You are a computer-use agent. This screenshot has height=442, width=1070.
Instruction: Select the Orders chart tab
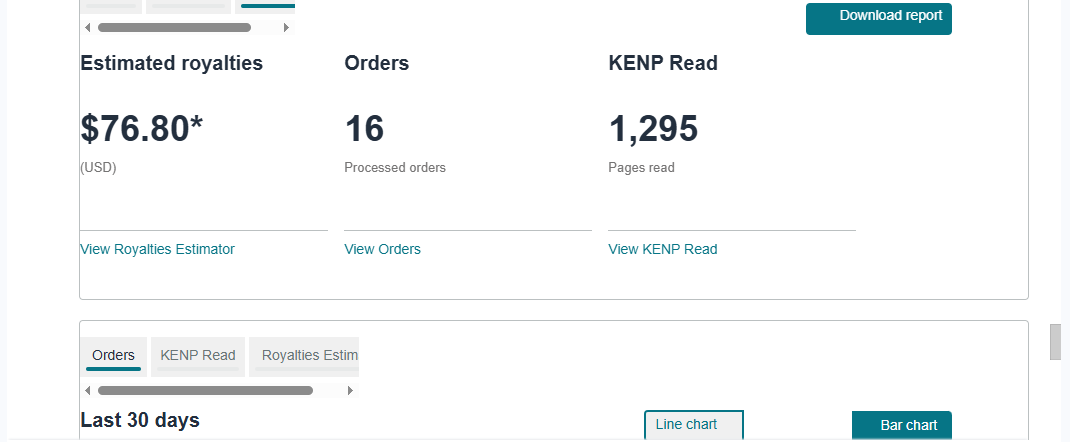point(113,356)
